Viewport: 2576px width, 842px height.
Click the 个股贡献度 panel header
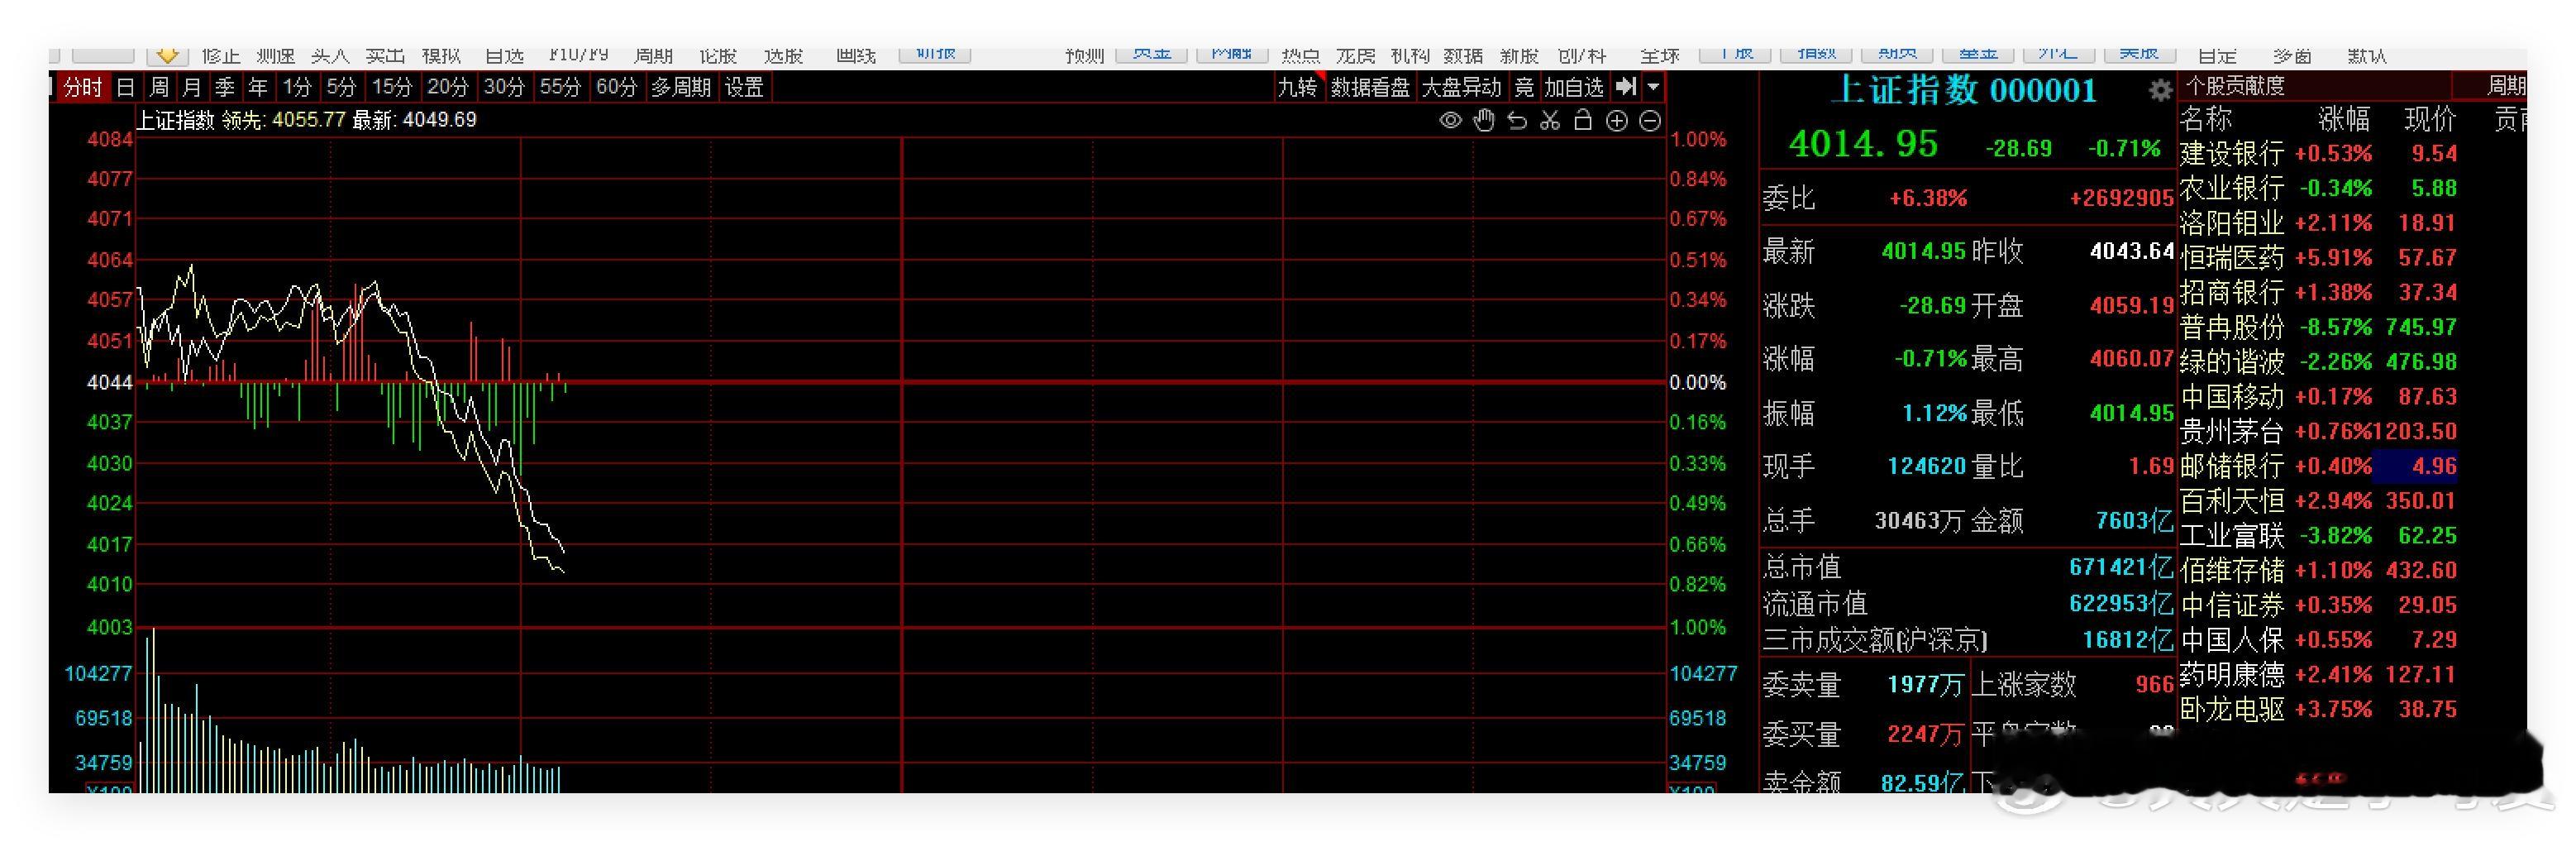[x=2236, y=86]
